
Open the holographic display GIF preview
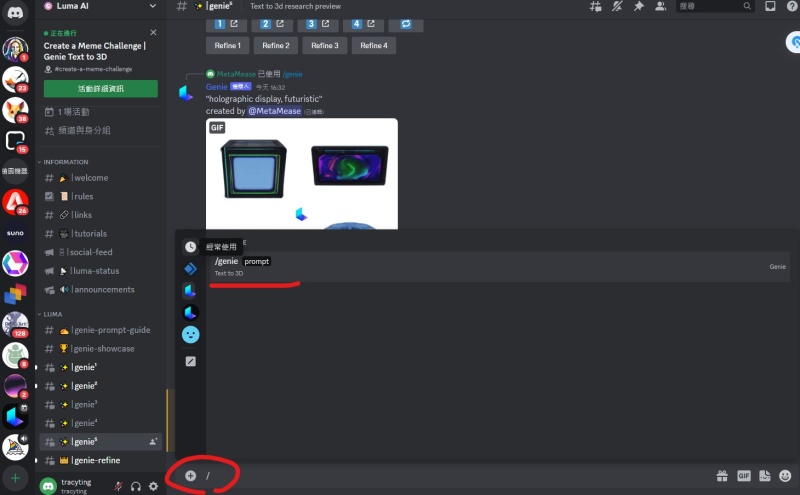pos(302,174)
